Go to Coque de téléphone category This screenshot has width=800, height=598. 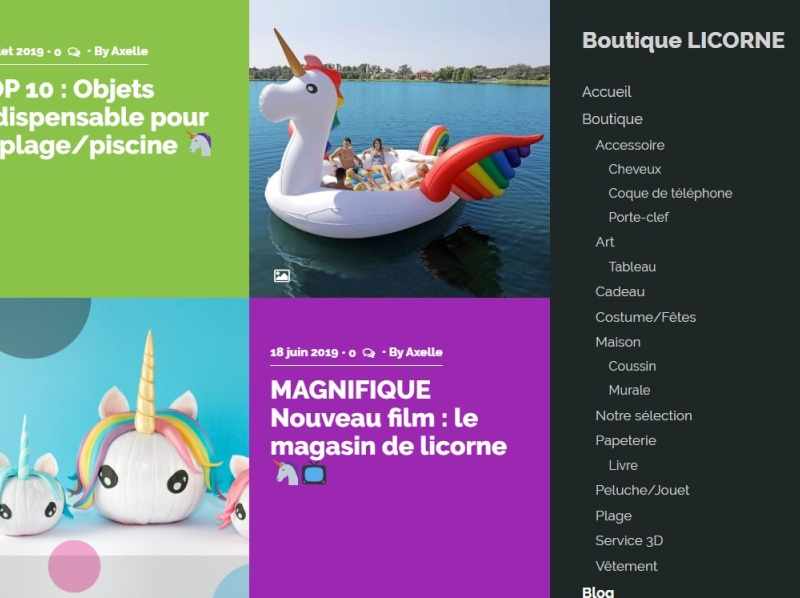(670, 193)
